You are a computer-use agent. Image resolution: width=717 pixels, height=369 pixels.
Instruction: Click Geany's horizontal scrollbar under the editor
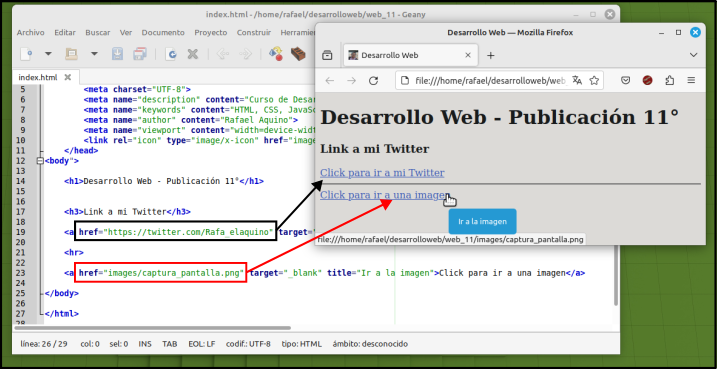[x=152, y=328]
